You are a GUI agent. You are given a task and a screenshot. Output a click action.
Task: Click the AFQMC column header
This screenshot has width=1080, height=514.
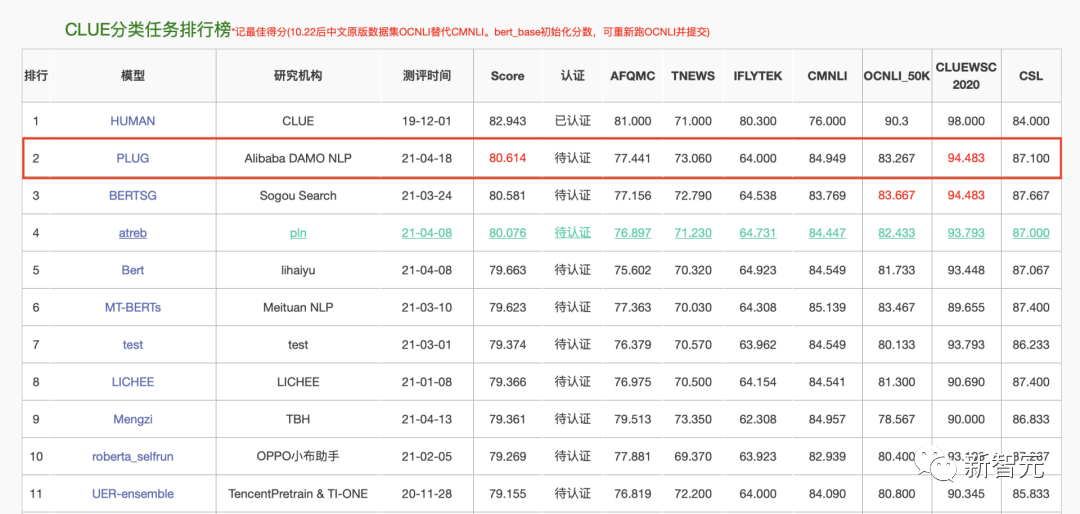[x=633, y=76]
